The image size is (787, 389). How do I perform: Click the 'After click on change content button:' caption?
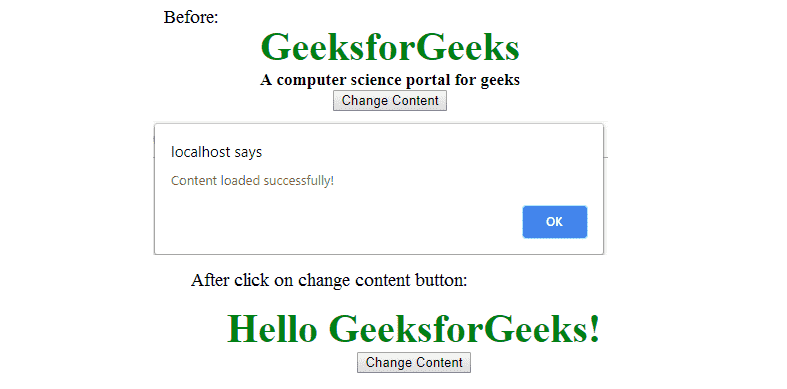point(329,280)
